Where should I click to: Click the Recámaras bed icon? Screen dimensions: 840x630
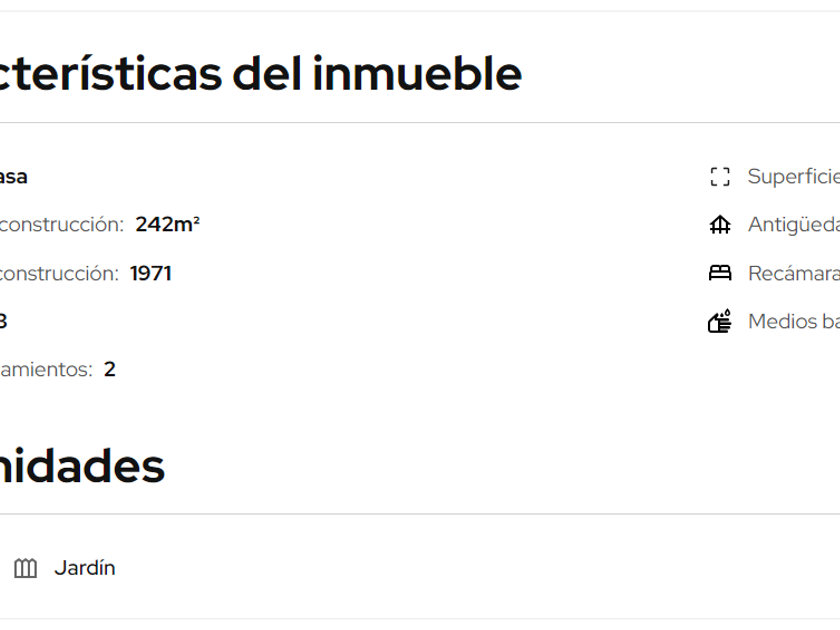720,273
